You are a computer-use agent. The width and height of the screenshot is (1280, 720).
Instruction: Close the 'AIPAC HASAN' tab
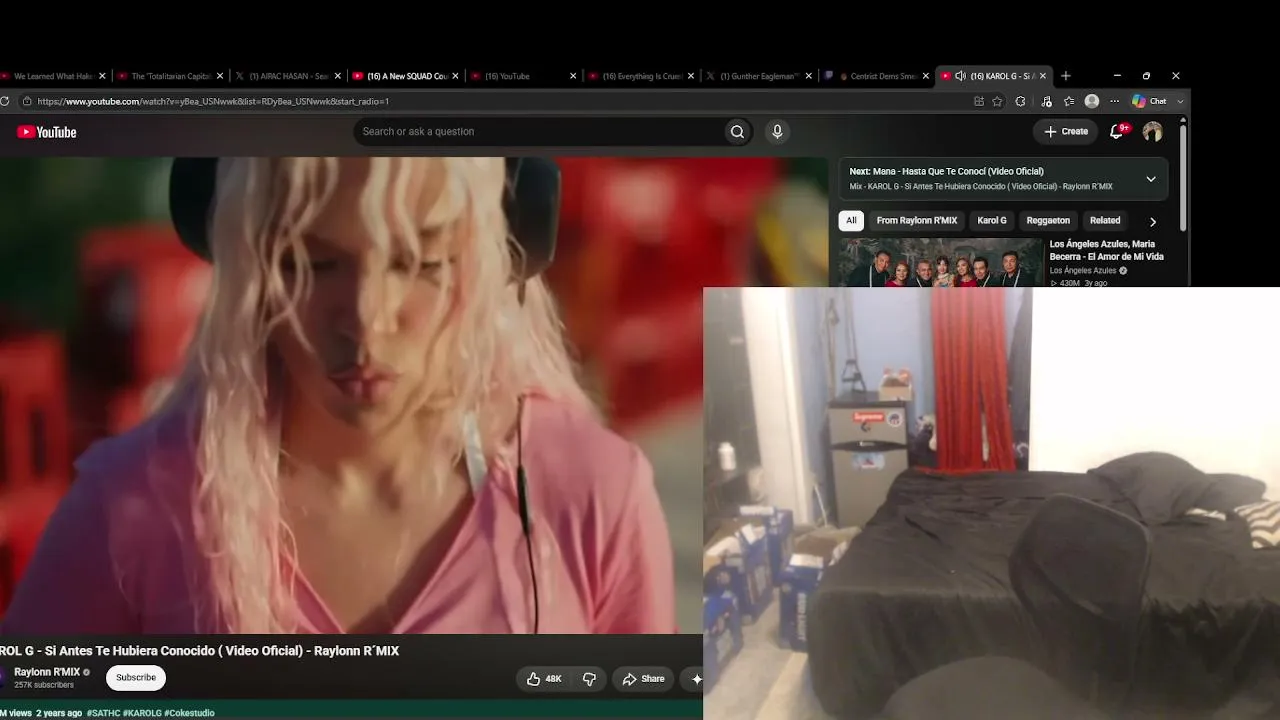click(338, 76)
